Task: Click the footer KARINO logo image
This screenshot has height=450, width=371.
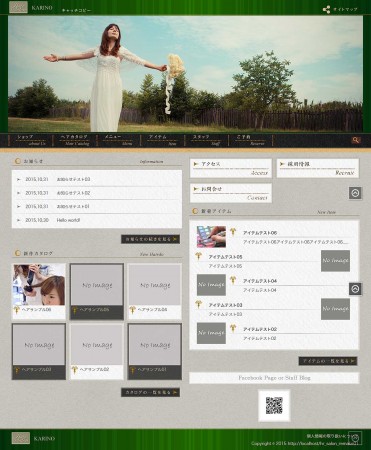Action: pos(21,438)
